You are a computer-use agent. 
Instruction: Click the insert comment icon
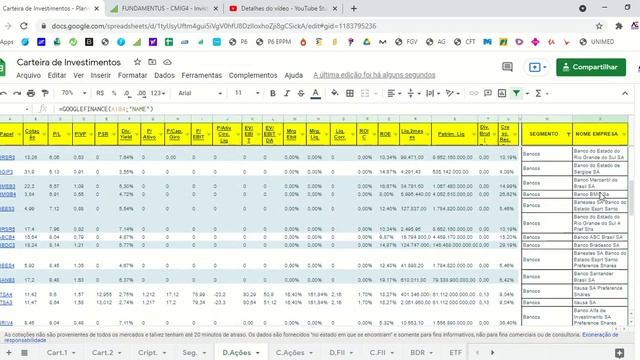coord(488,93)
